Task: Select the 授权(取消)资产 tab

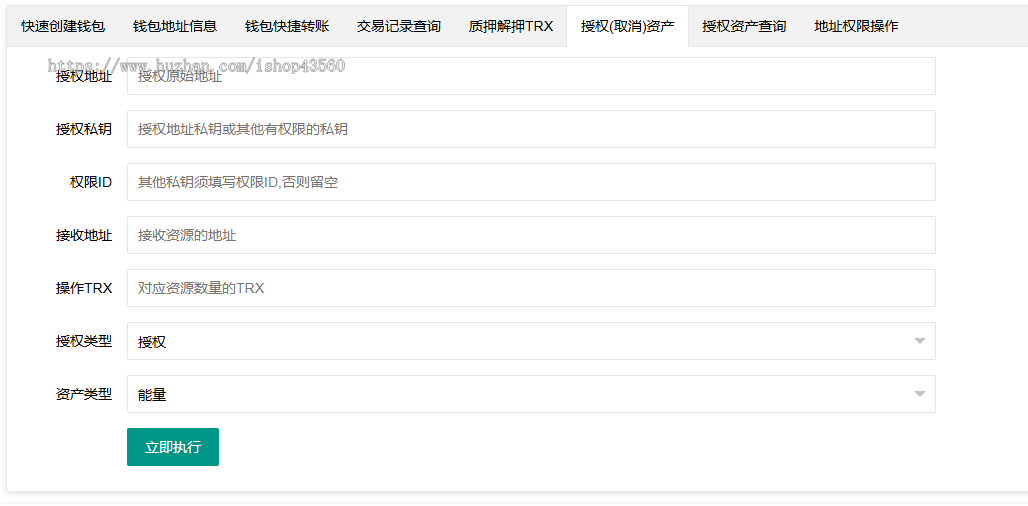Action: coord(627,26)
